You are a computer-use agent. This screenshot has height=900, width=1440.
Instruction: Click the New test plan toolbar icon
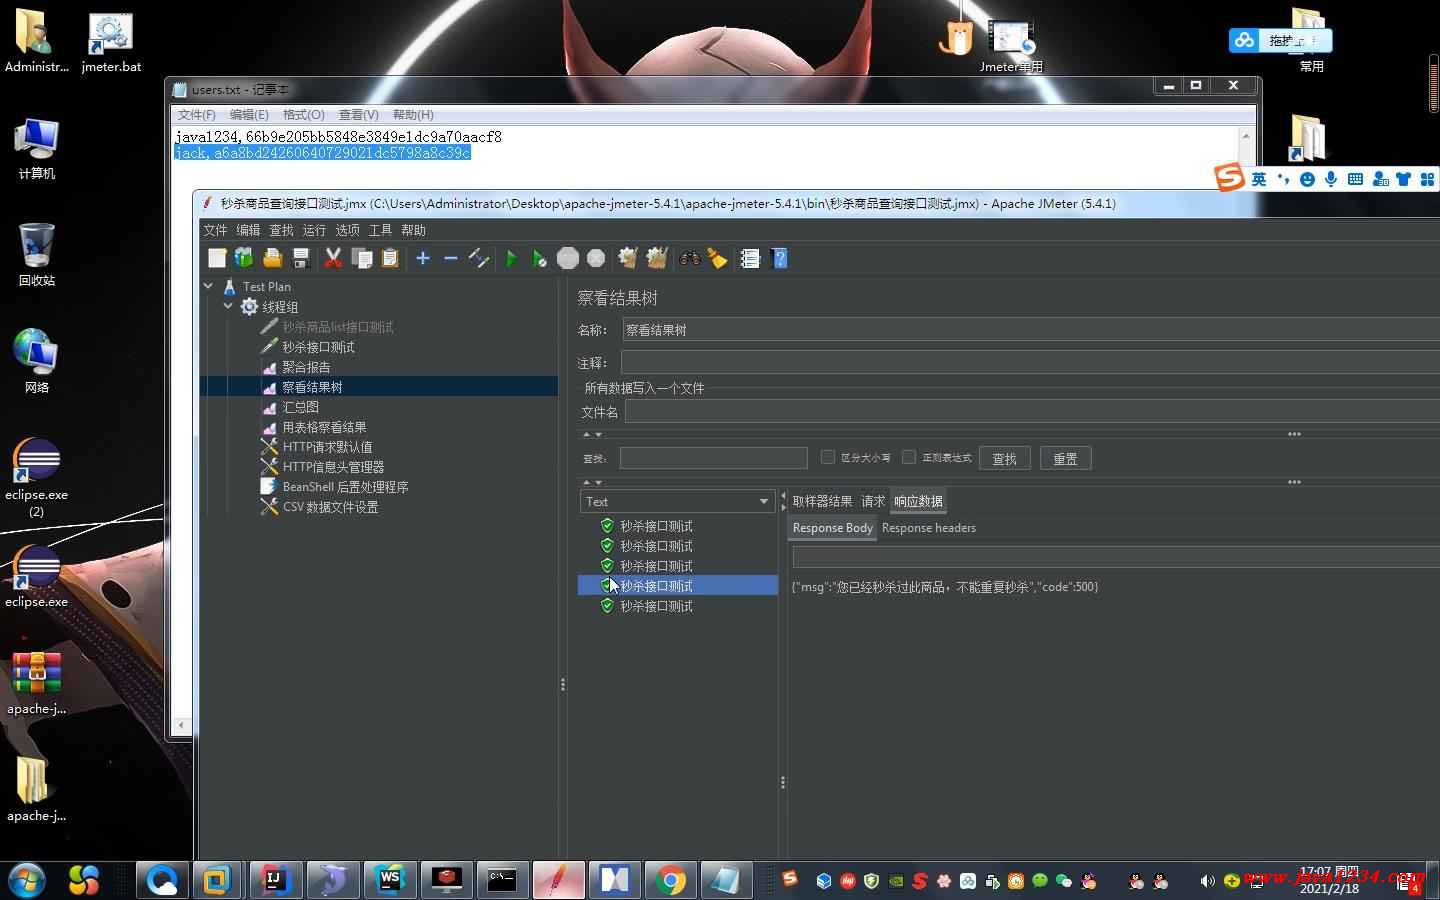click(x=217, y=258)
